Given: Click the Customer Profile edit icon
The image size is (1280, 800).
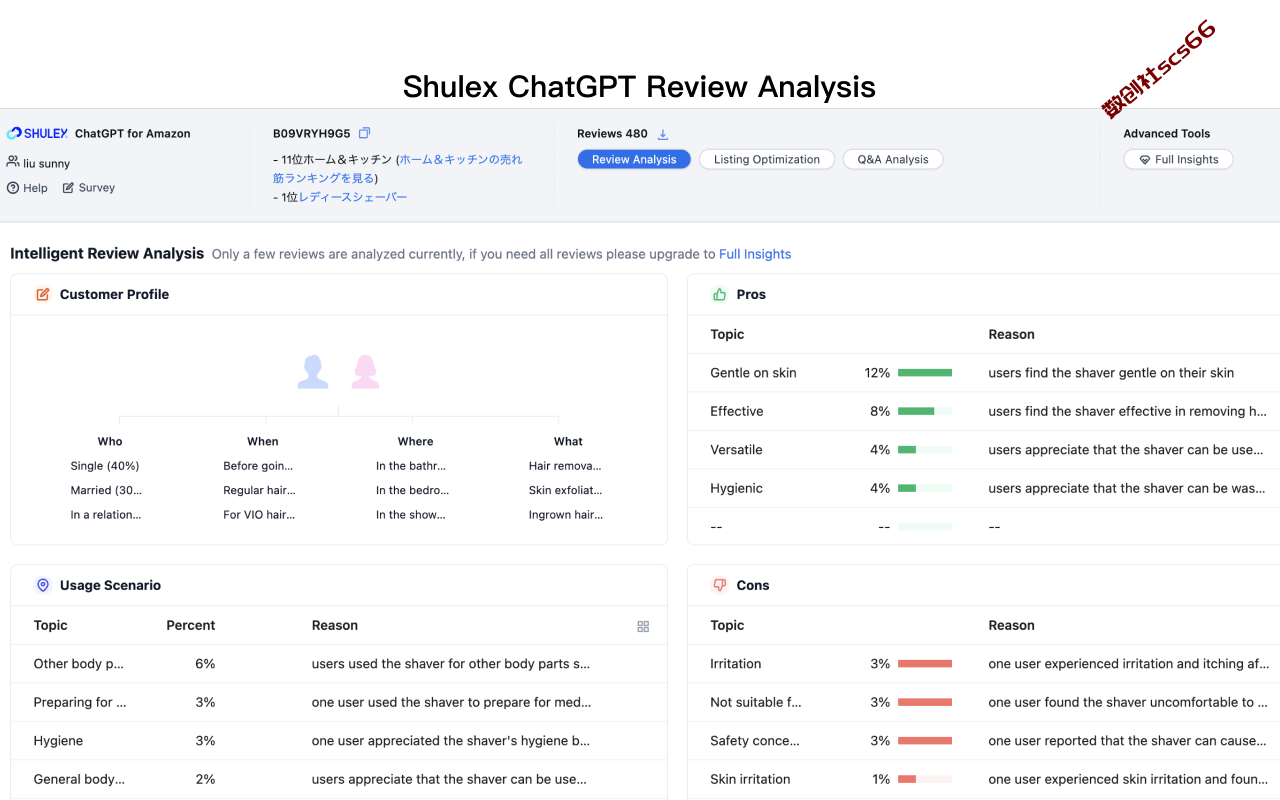Looking at the screenshot, I should click(x=43, y=294).
